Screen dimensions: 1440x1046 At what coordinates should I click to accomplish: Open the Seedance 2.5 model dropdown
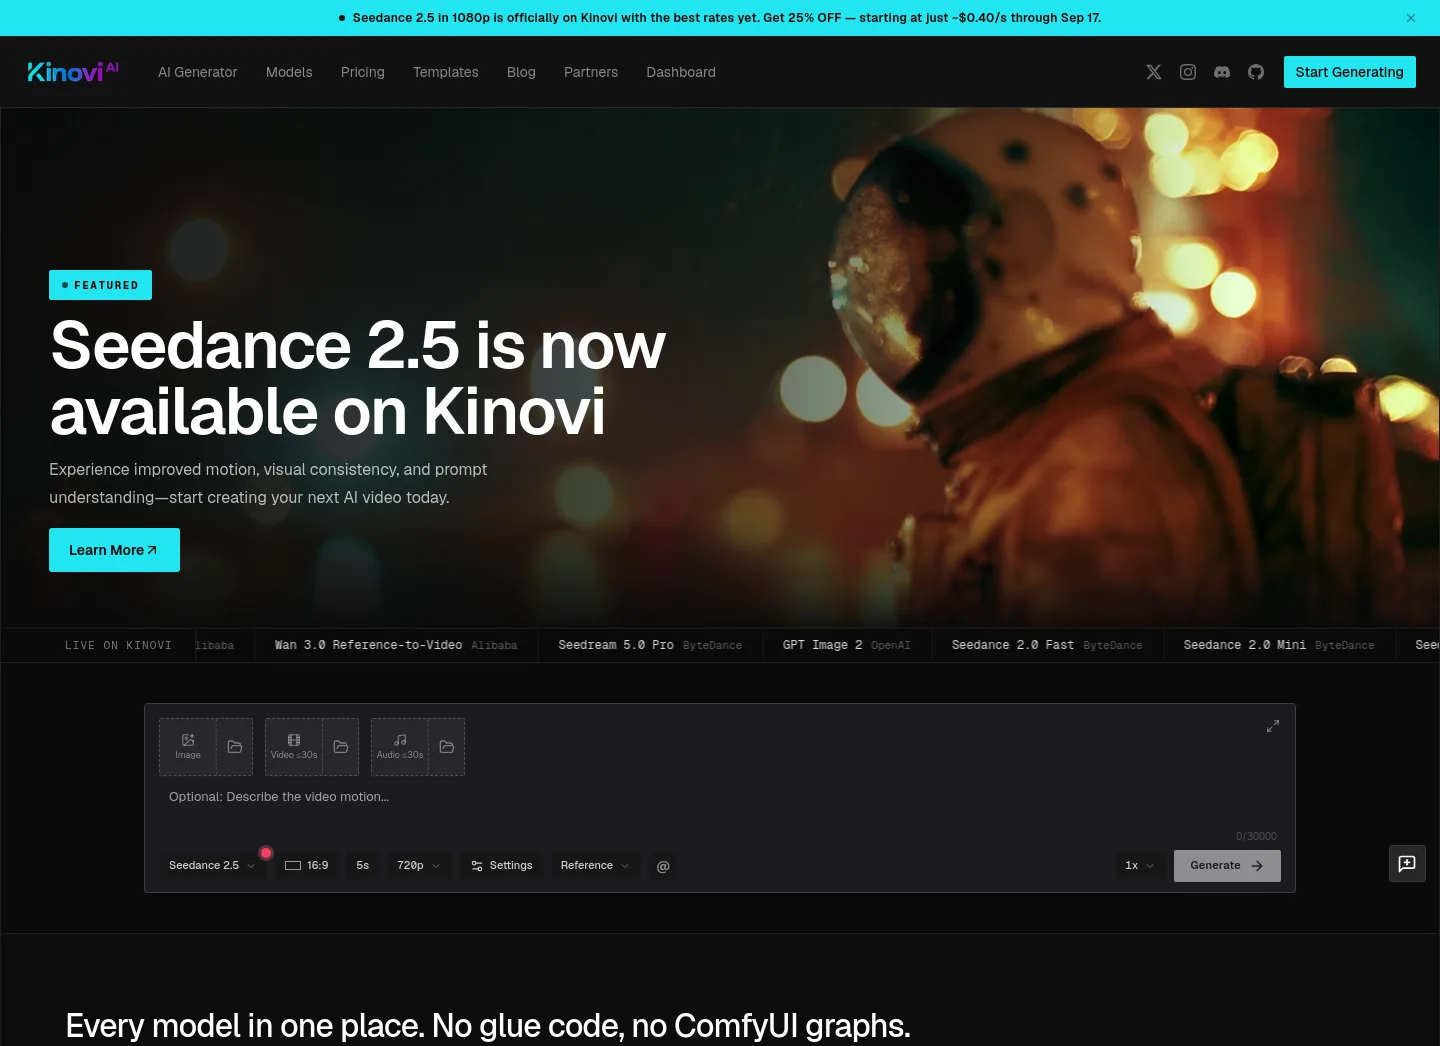(212, 866)
